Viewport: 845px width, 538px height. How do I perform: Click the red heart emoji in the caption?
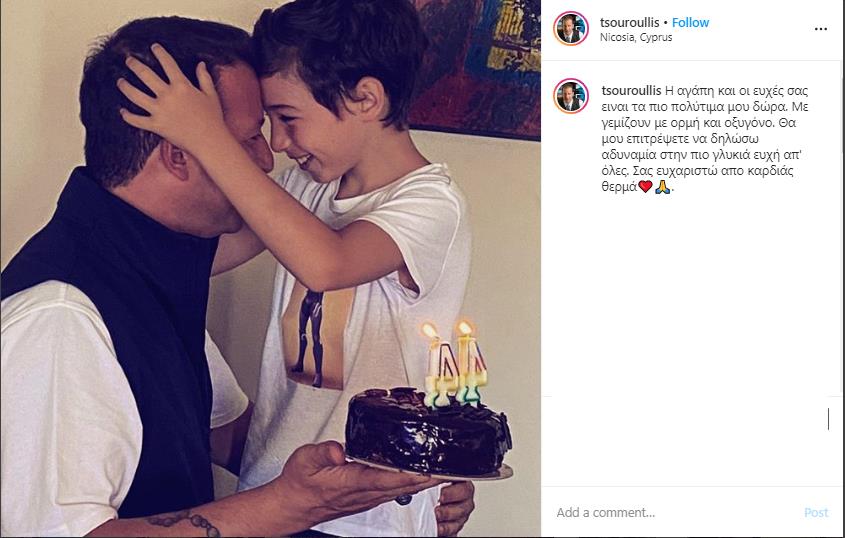645,187
